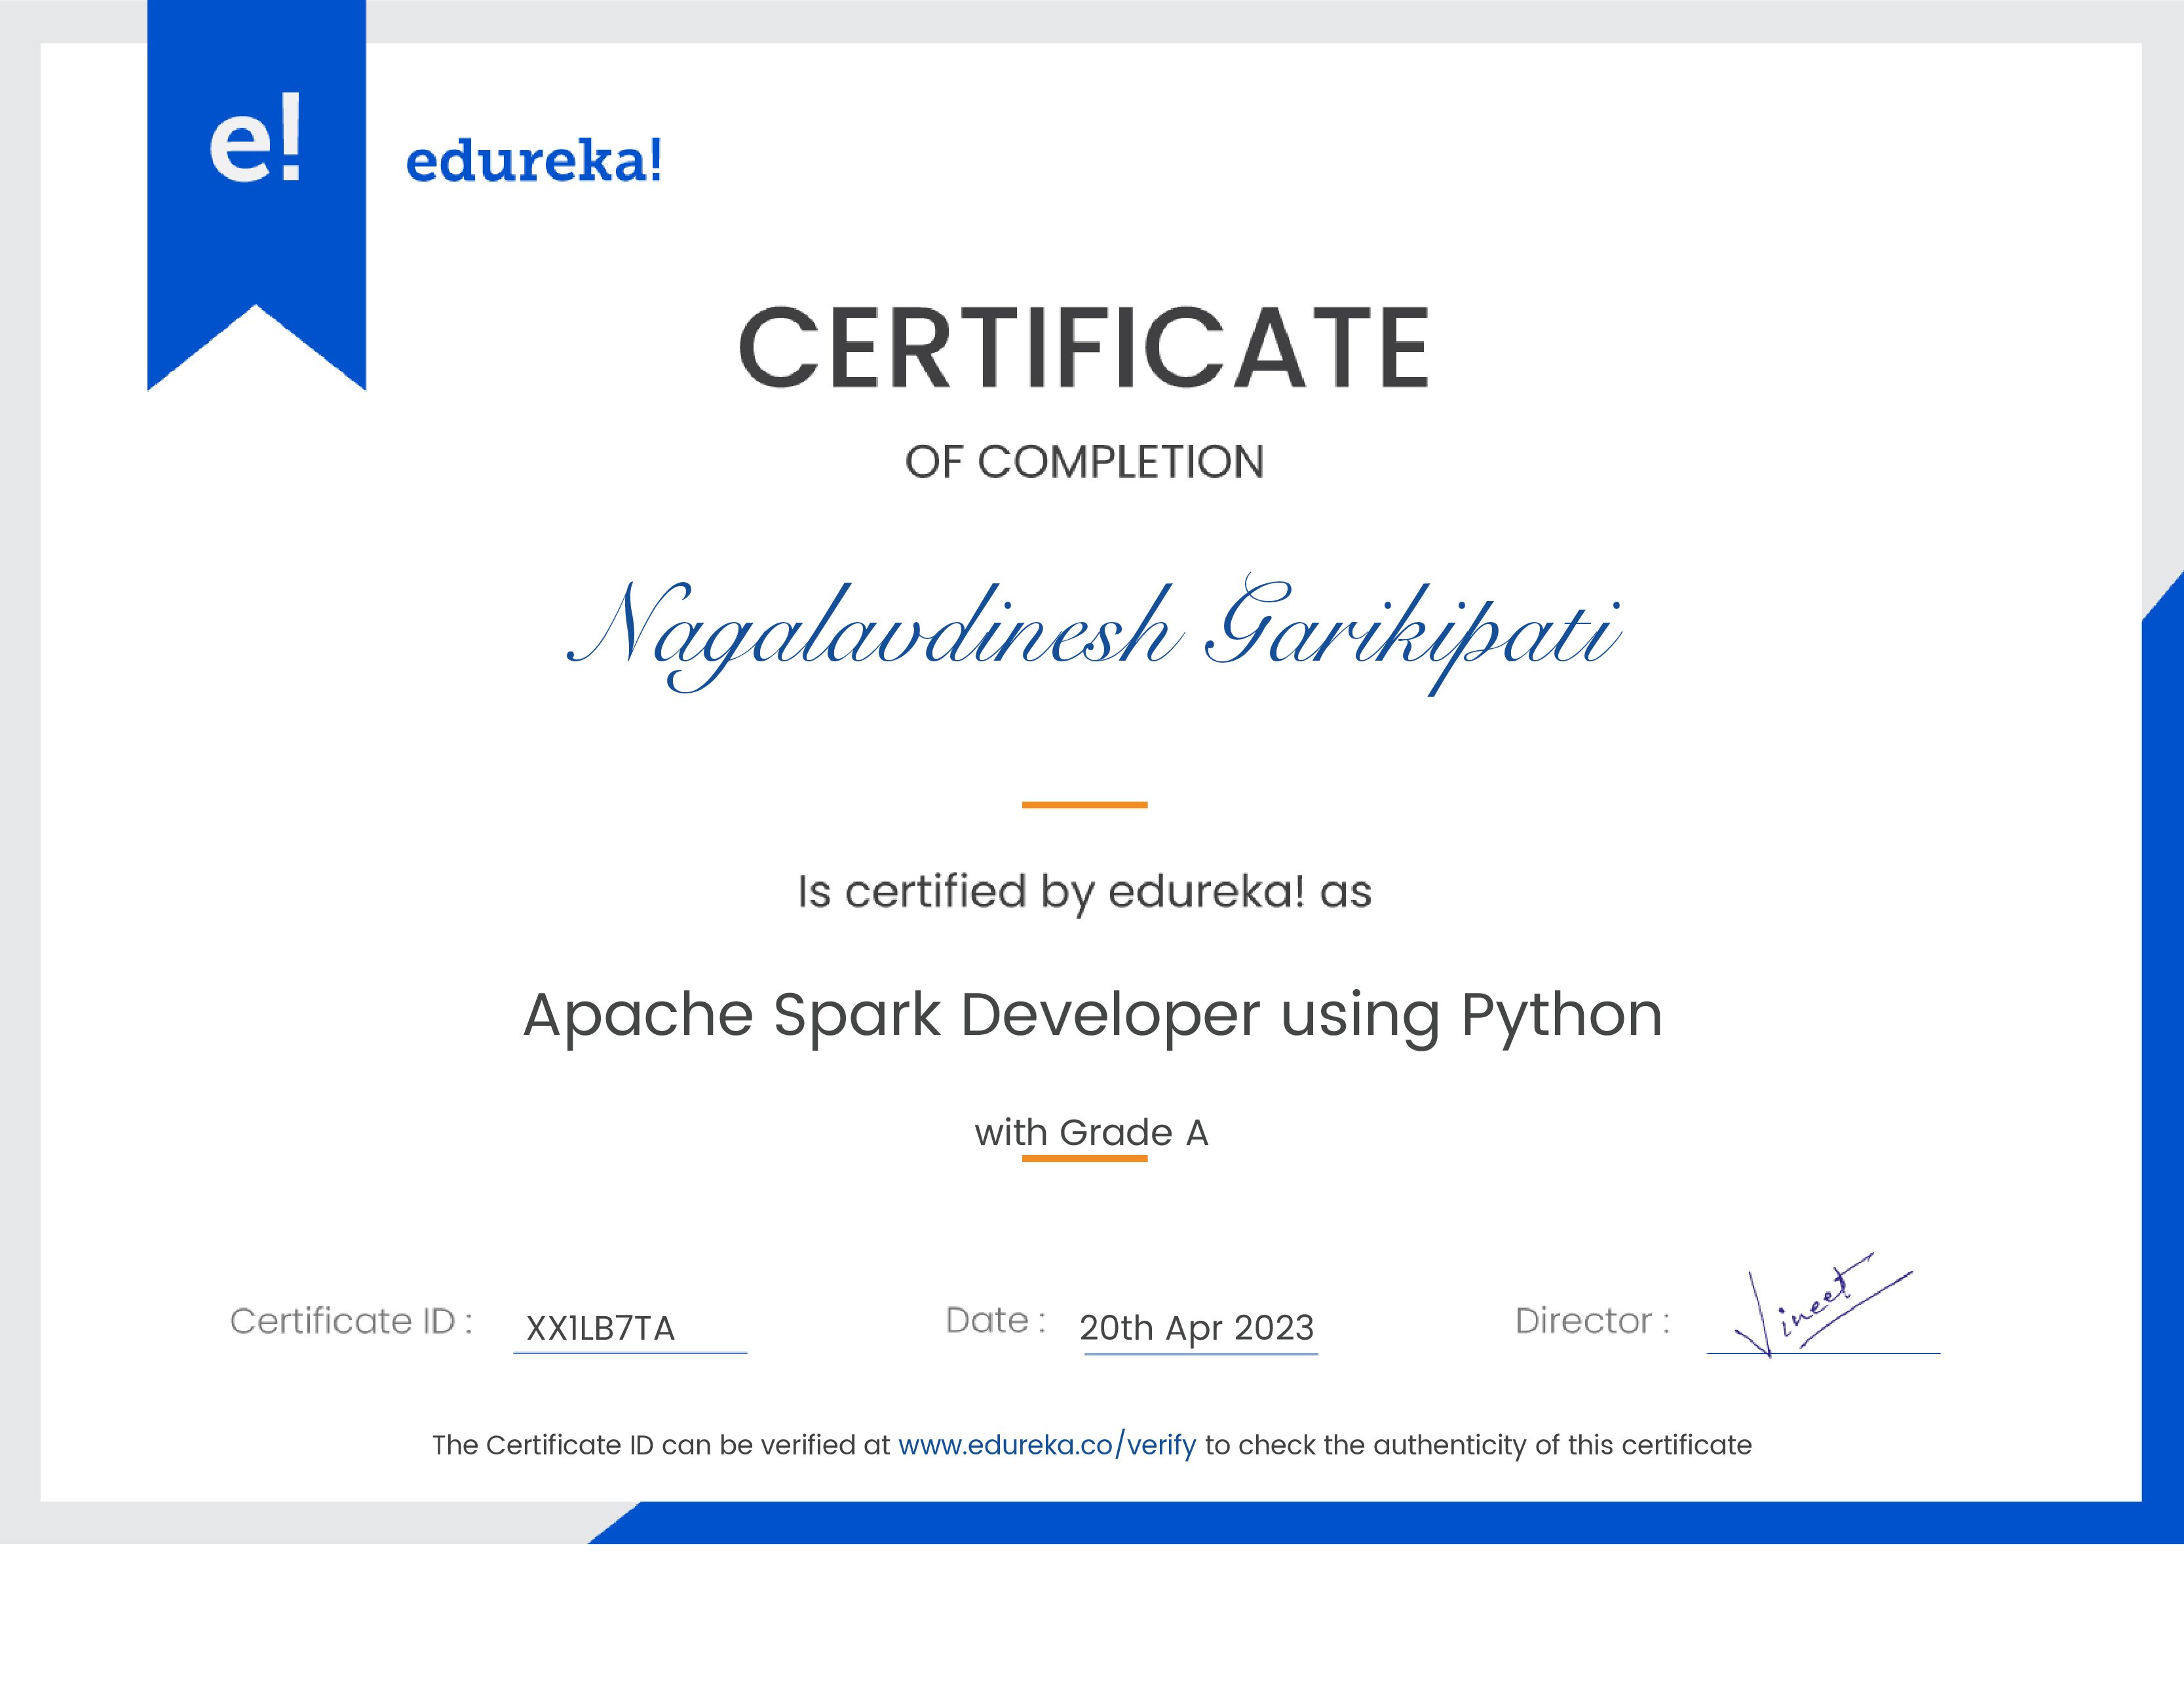The image size is (2184, 1693).
Task: Click the verification disclaimer text
Action: point(1090,1444)
